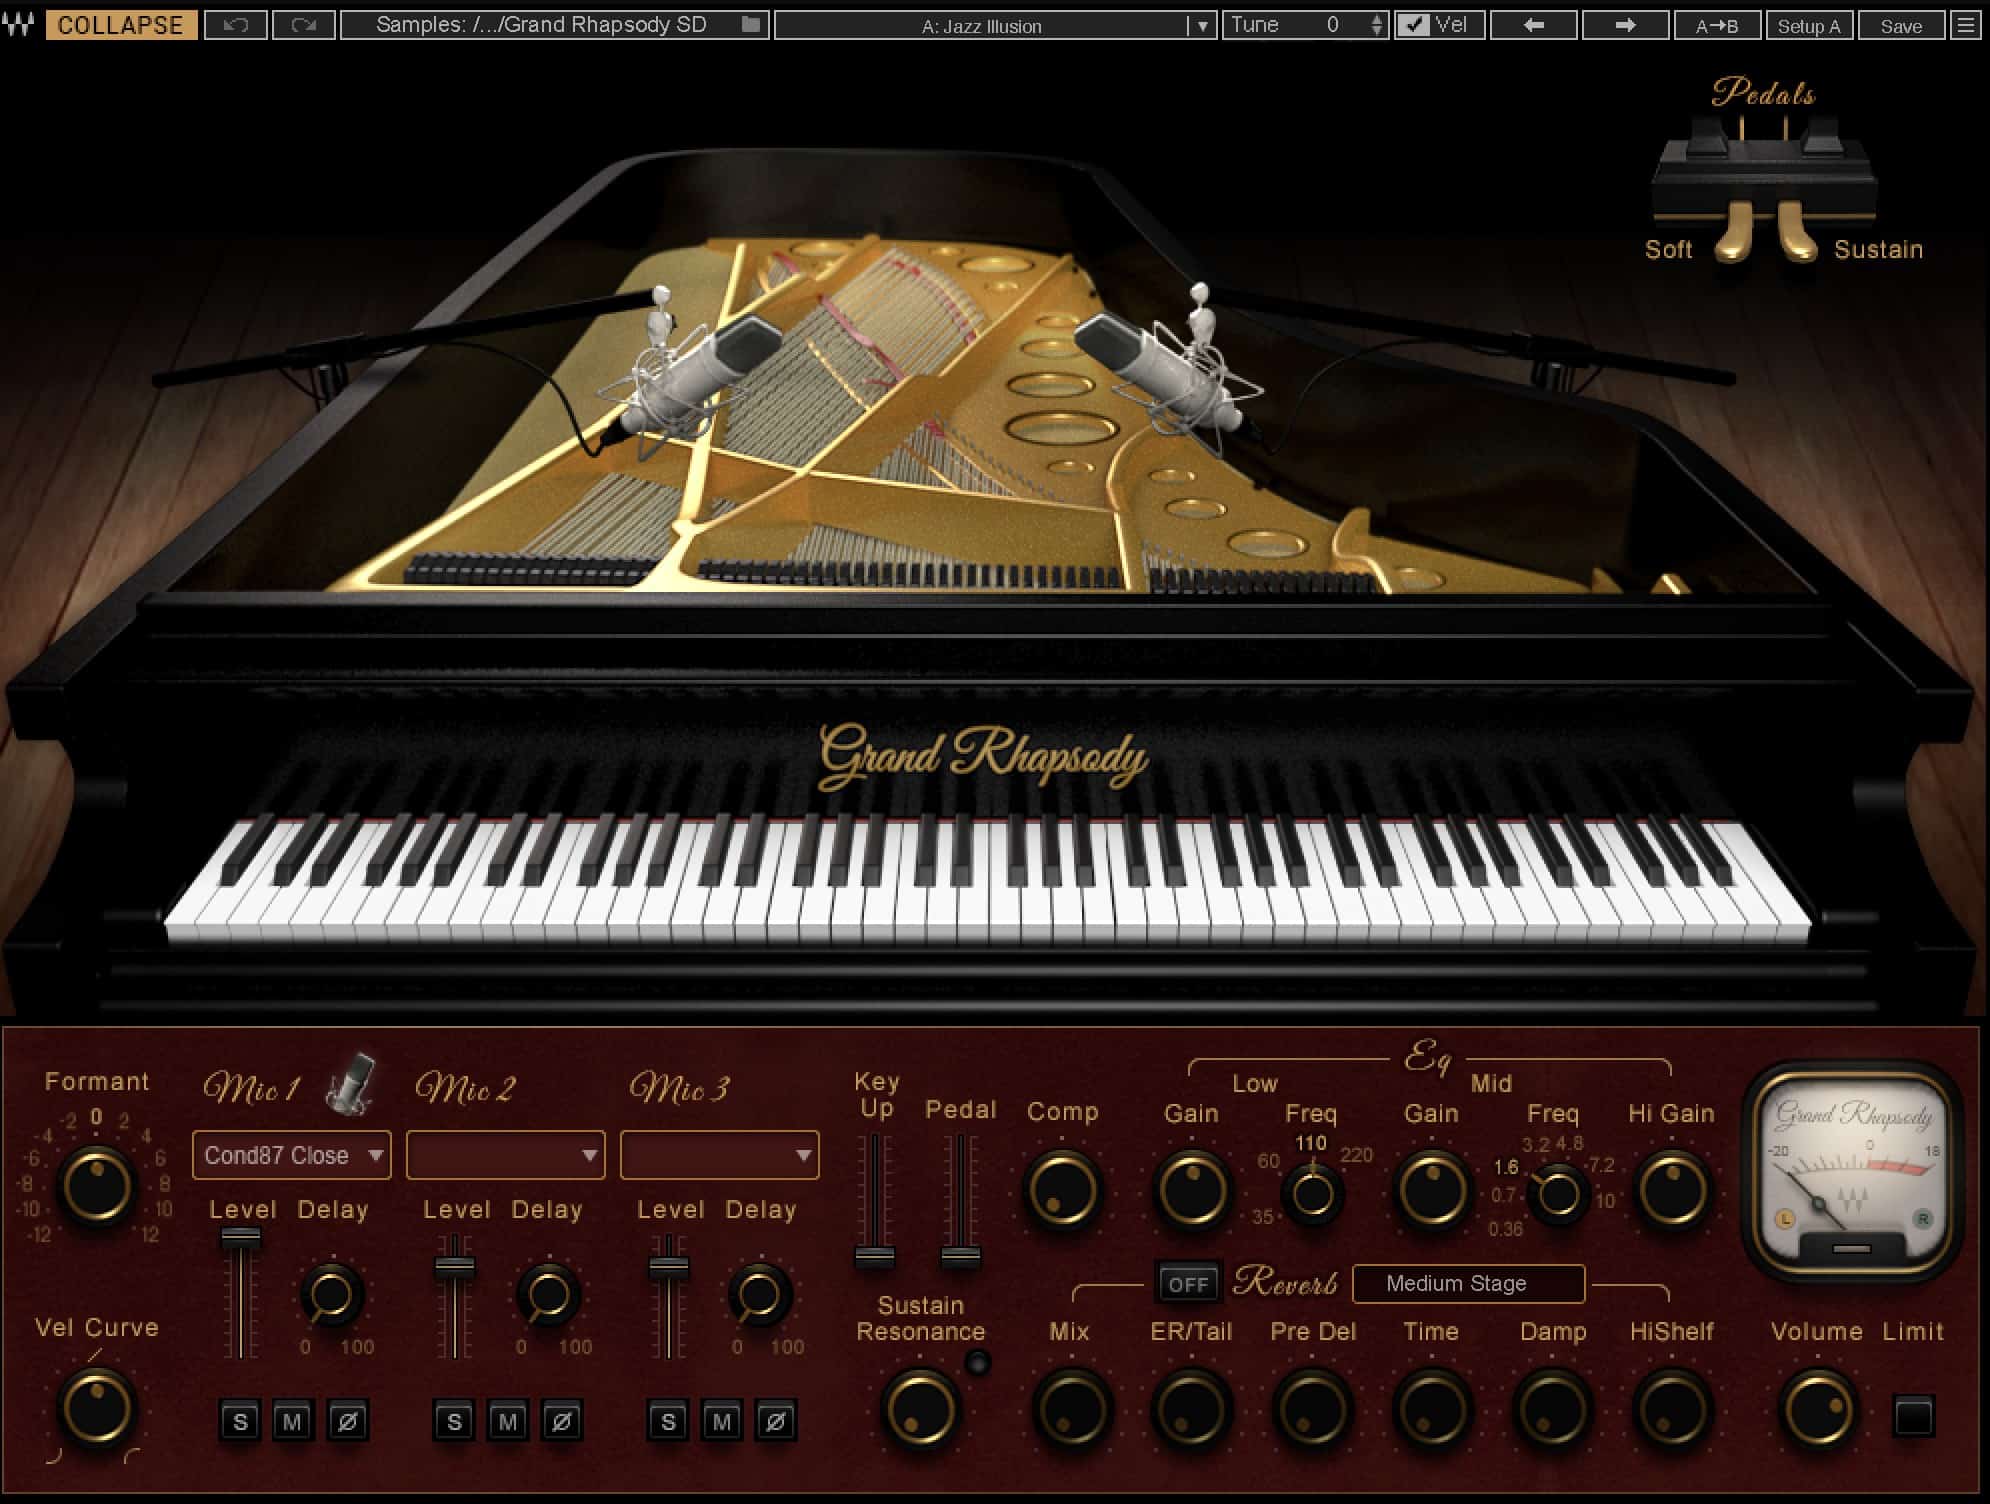Click the EQ Low Gain knob
The image size is (1990, 1504).
point(1191,1189)
